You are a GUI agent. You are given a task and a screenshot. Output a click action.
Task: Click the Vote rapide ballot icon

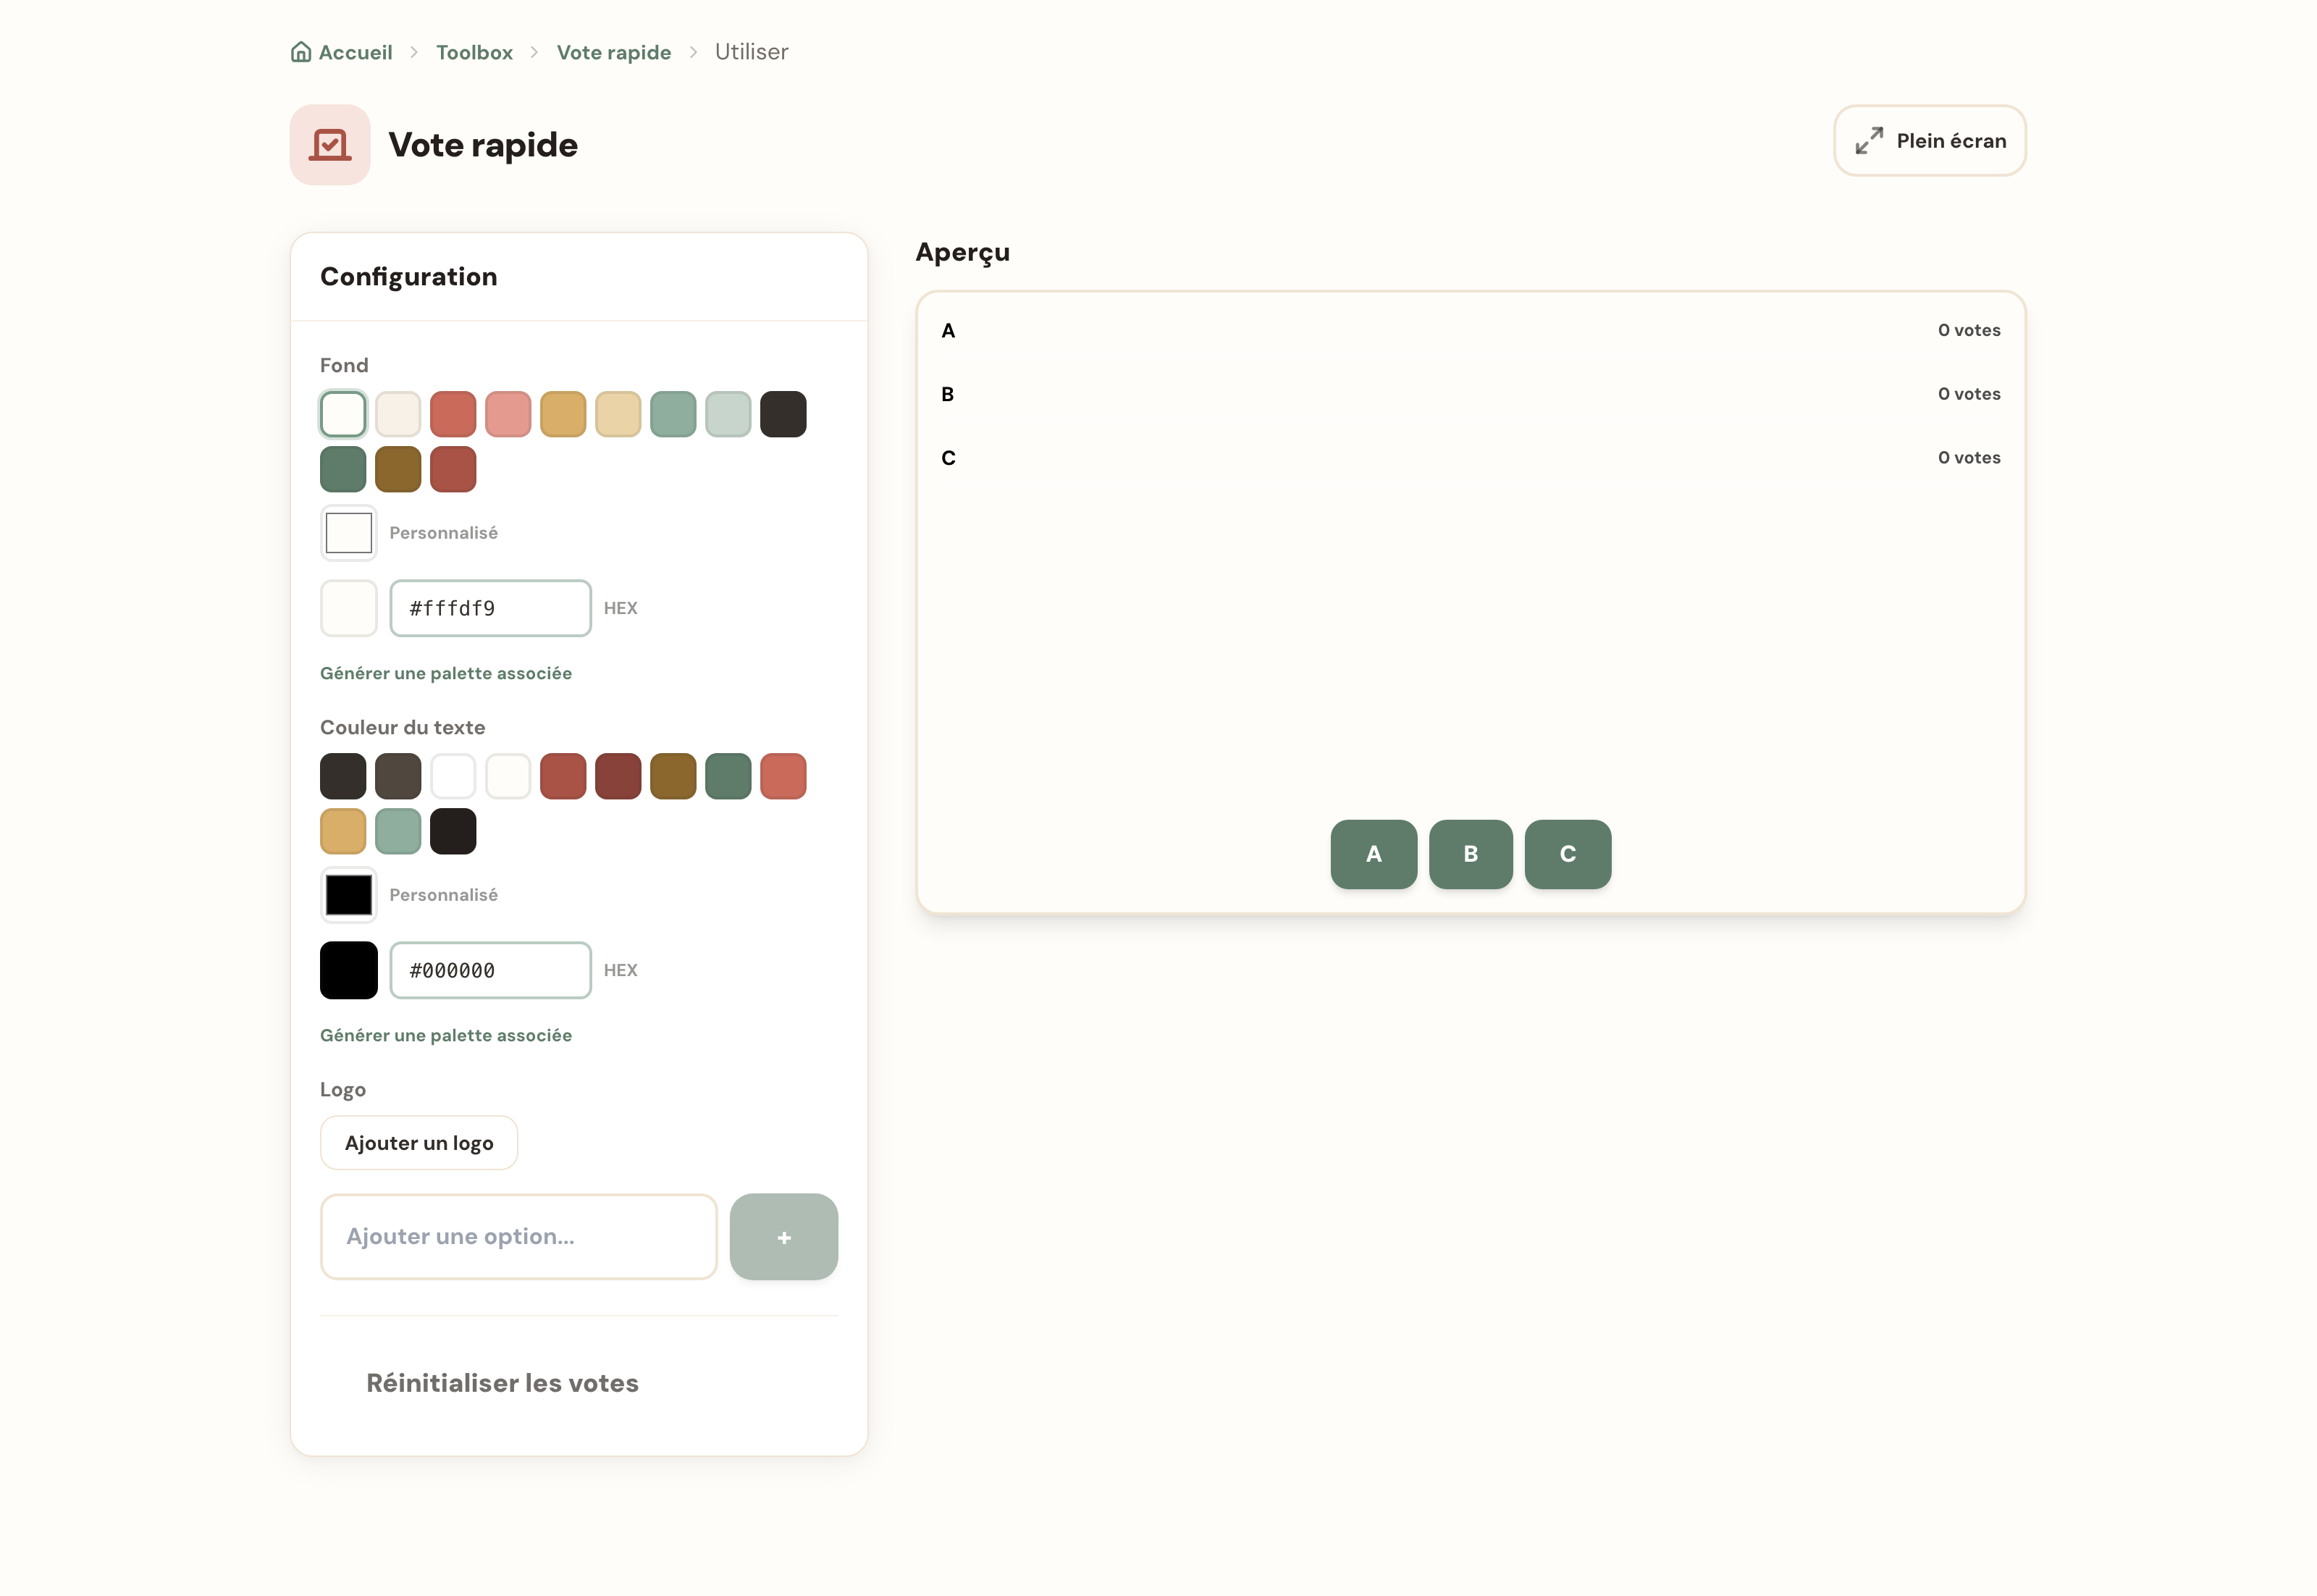pos(330,145)
